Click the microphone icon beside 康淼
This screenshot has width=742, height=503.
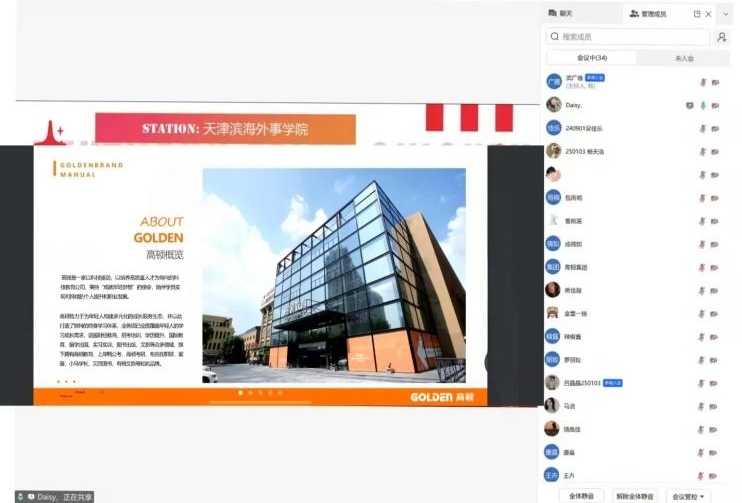click(703, 452)
